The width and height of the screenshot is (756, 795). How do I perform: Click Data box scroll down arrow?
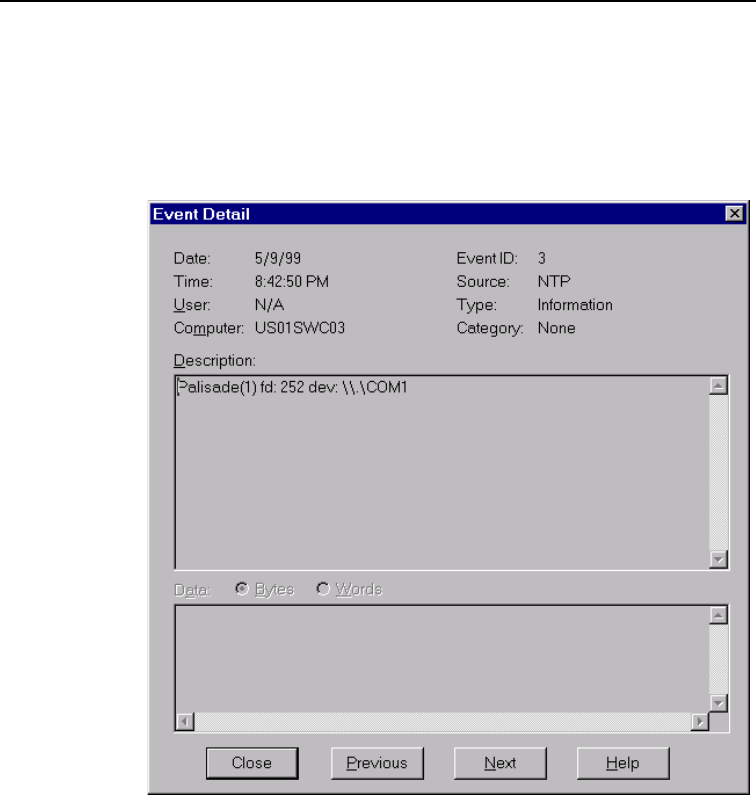[x=718, y=703]
